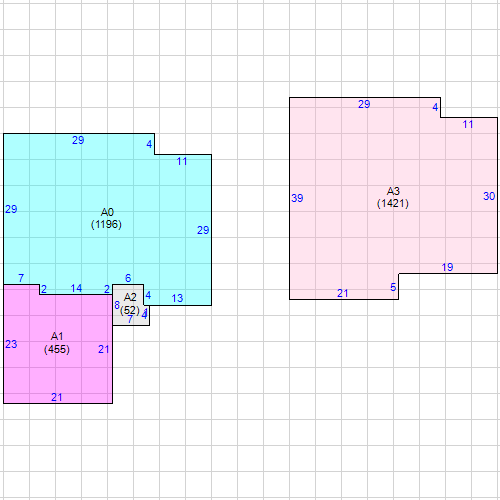Select the A2 (52) area label
This screenshot has width=500, height=500.
pyautogui.click(x=130, y=304)
